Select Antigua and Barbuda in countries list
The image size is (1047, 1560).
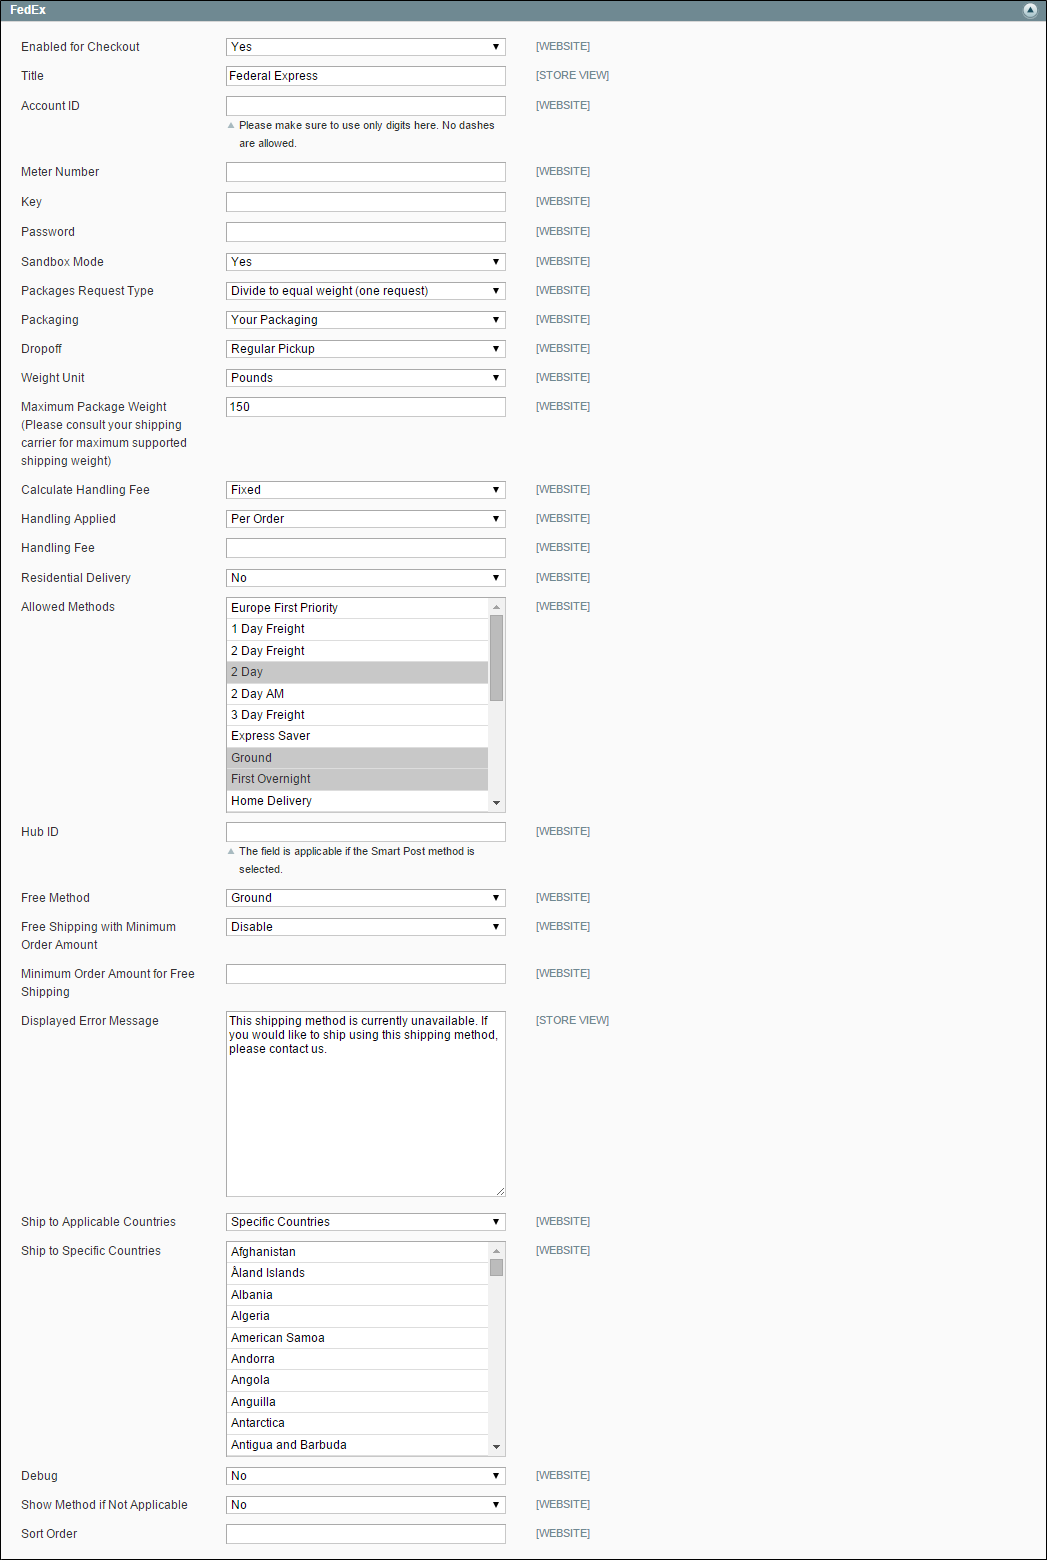coord(357,1445)
